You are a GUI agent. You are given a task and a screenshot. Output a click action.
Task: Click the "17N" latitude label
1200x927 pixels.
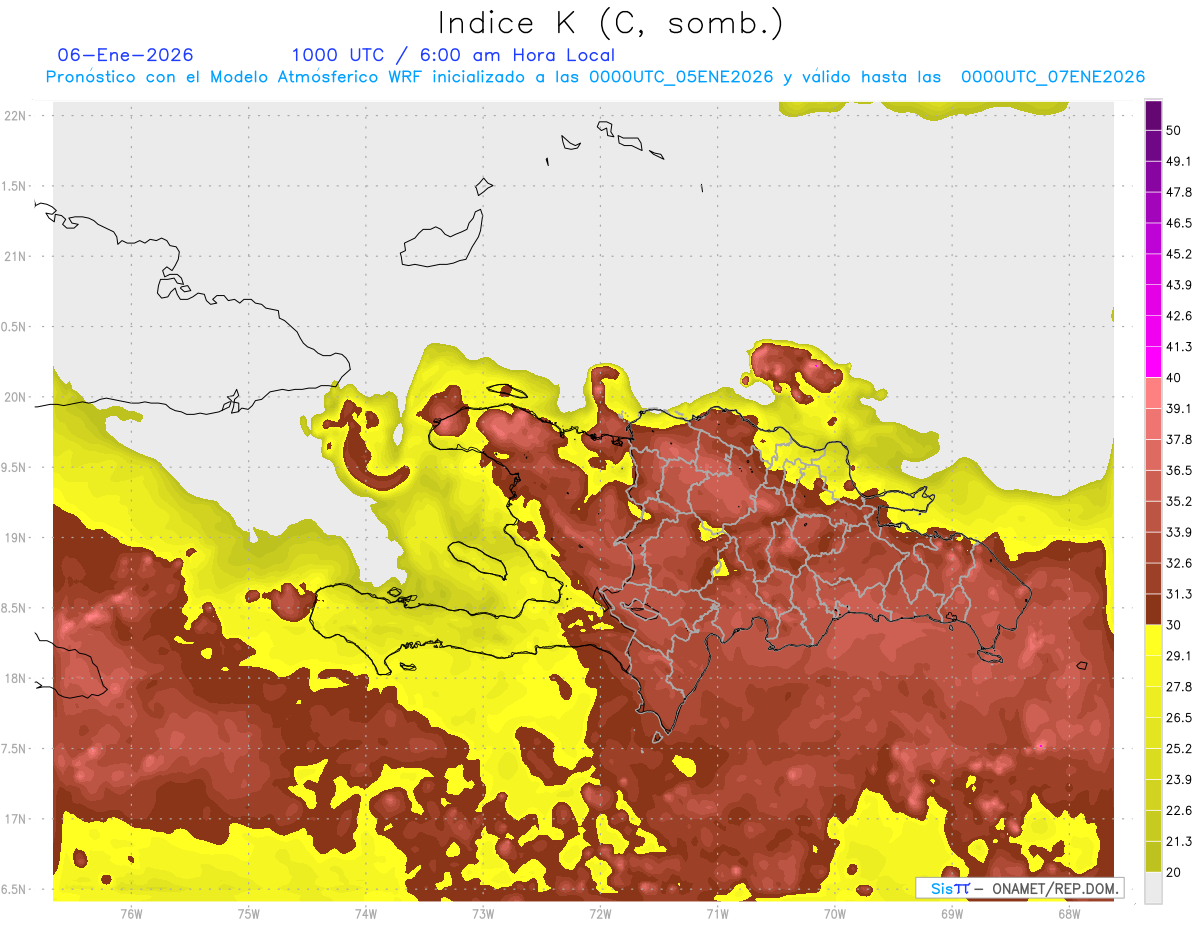coord(16,820)
